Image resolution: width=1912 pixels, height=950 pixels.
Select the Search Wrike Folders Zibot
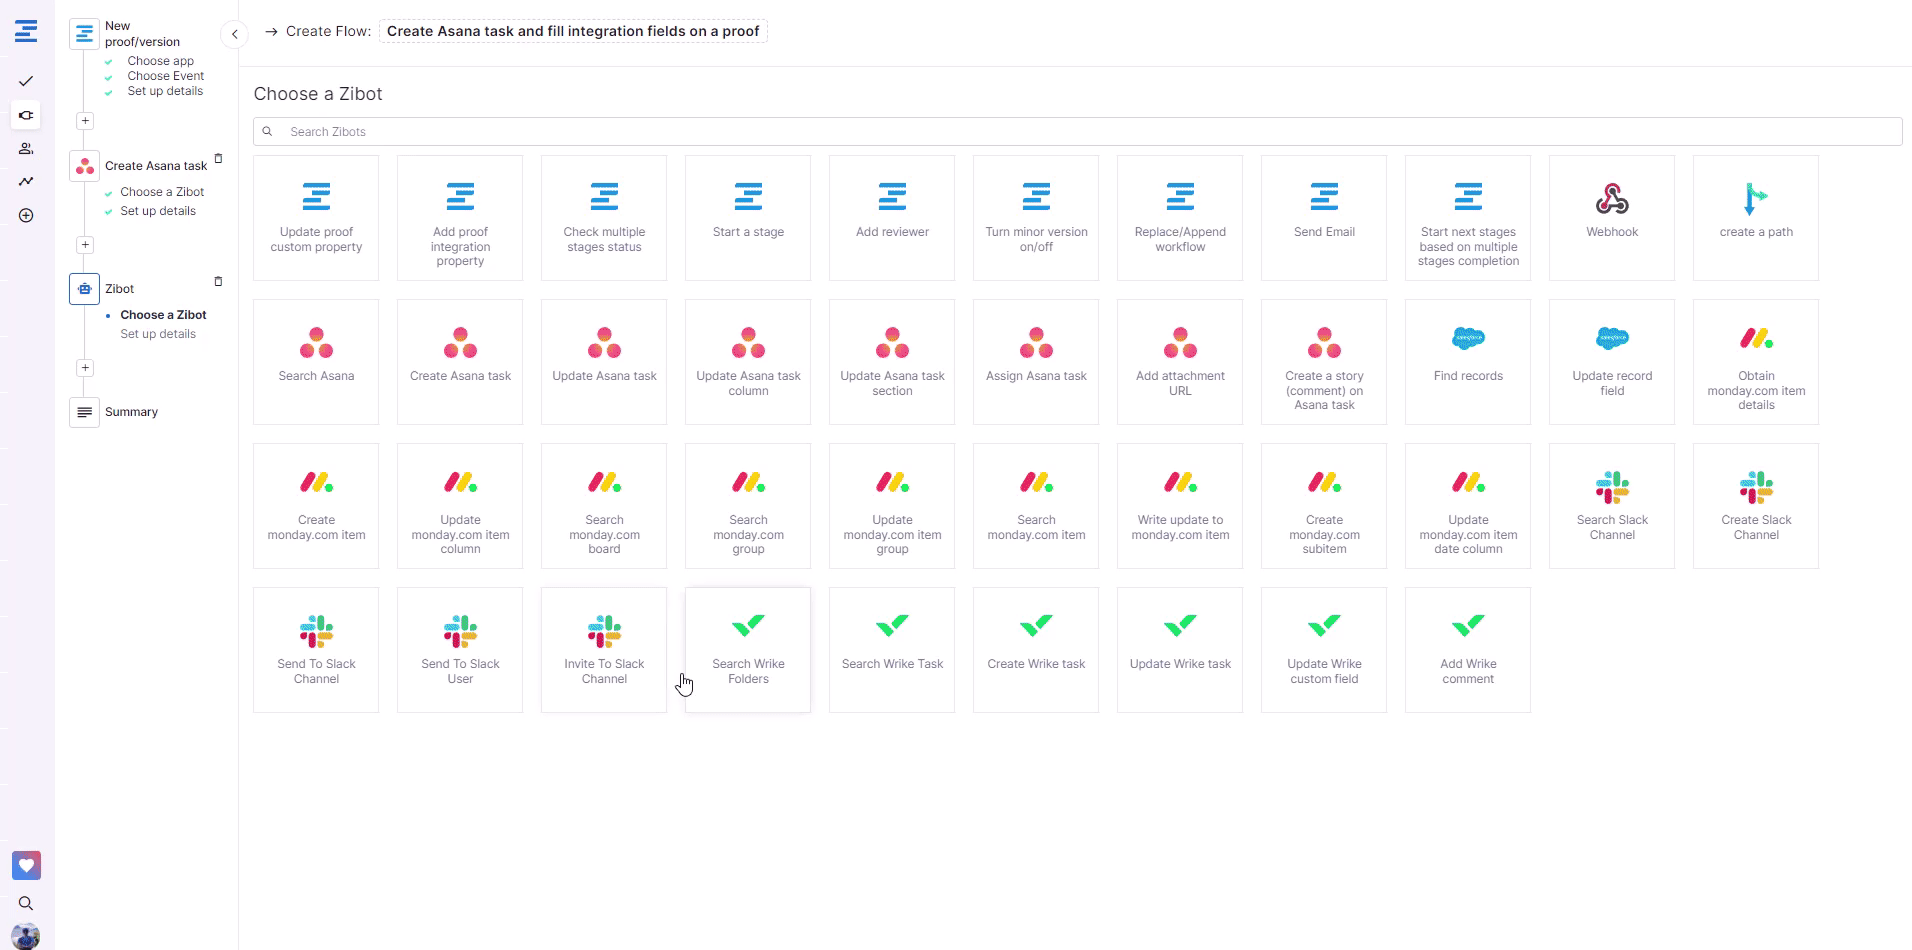(x=748, y=650)
